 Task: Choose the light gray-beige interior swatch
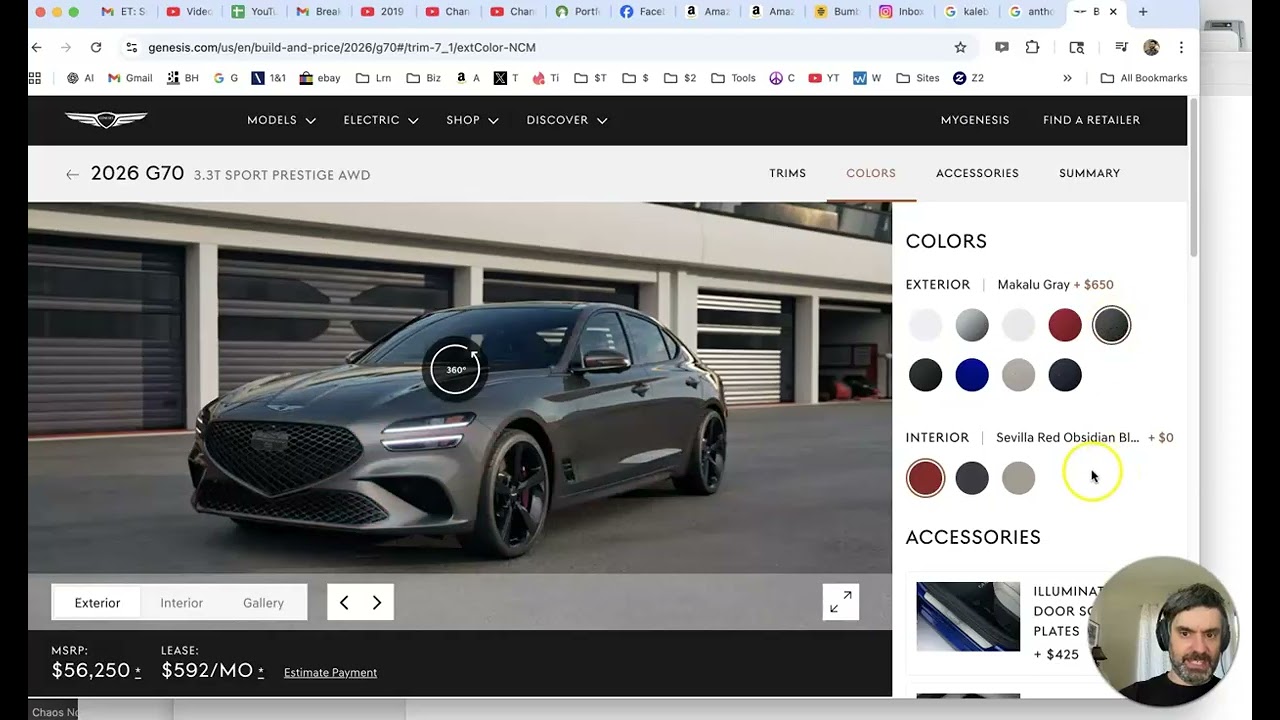point(1018,478)
